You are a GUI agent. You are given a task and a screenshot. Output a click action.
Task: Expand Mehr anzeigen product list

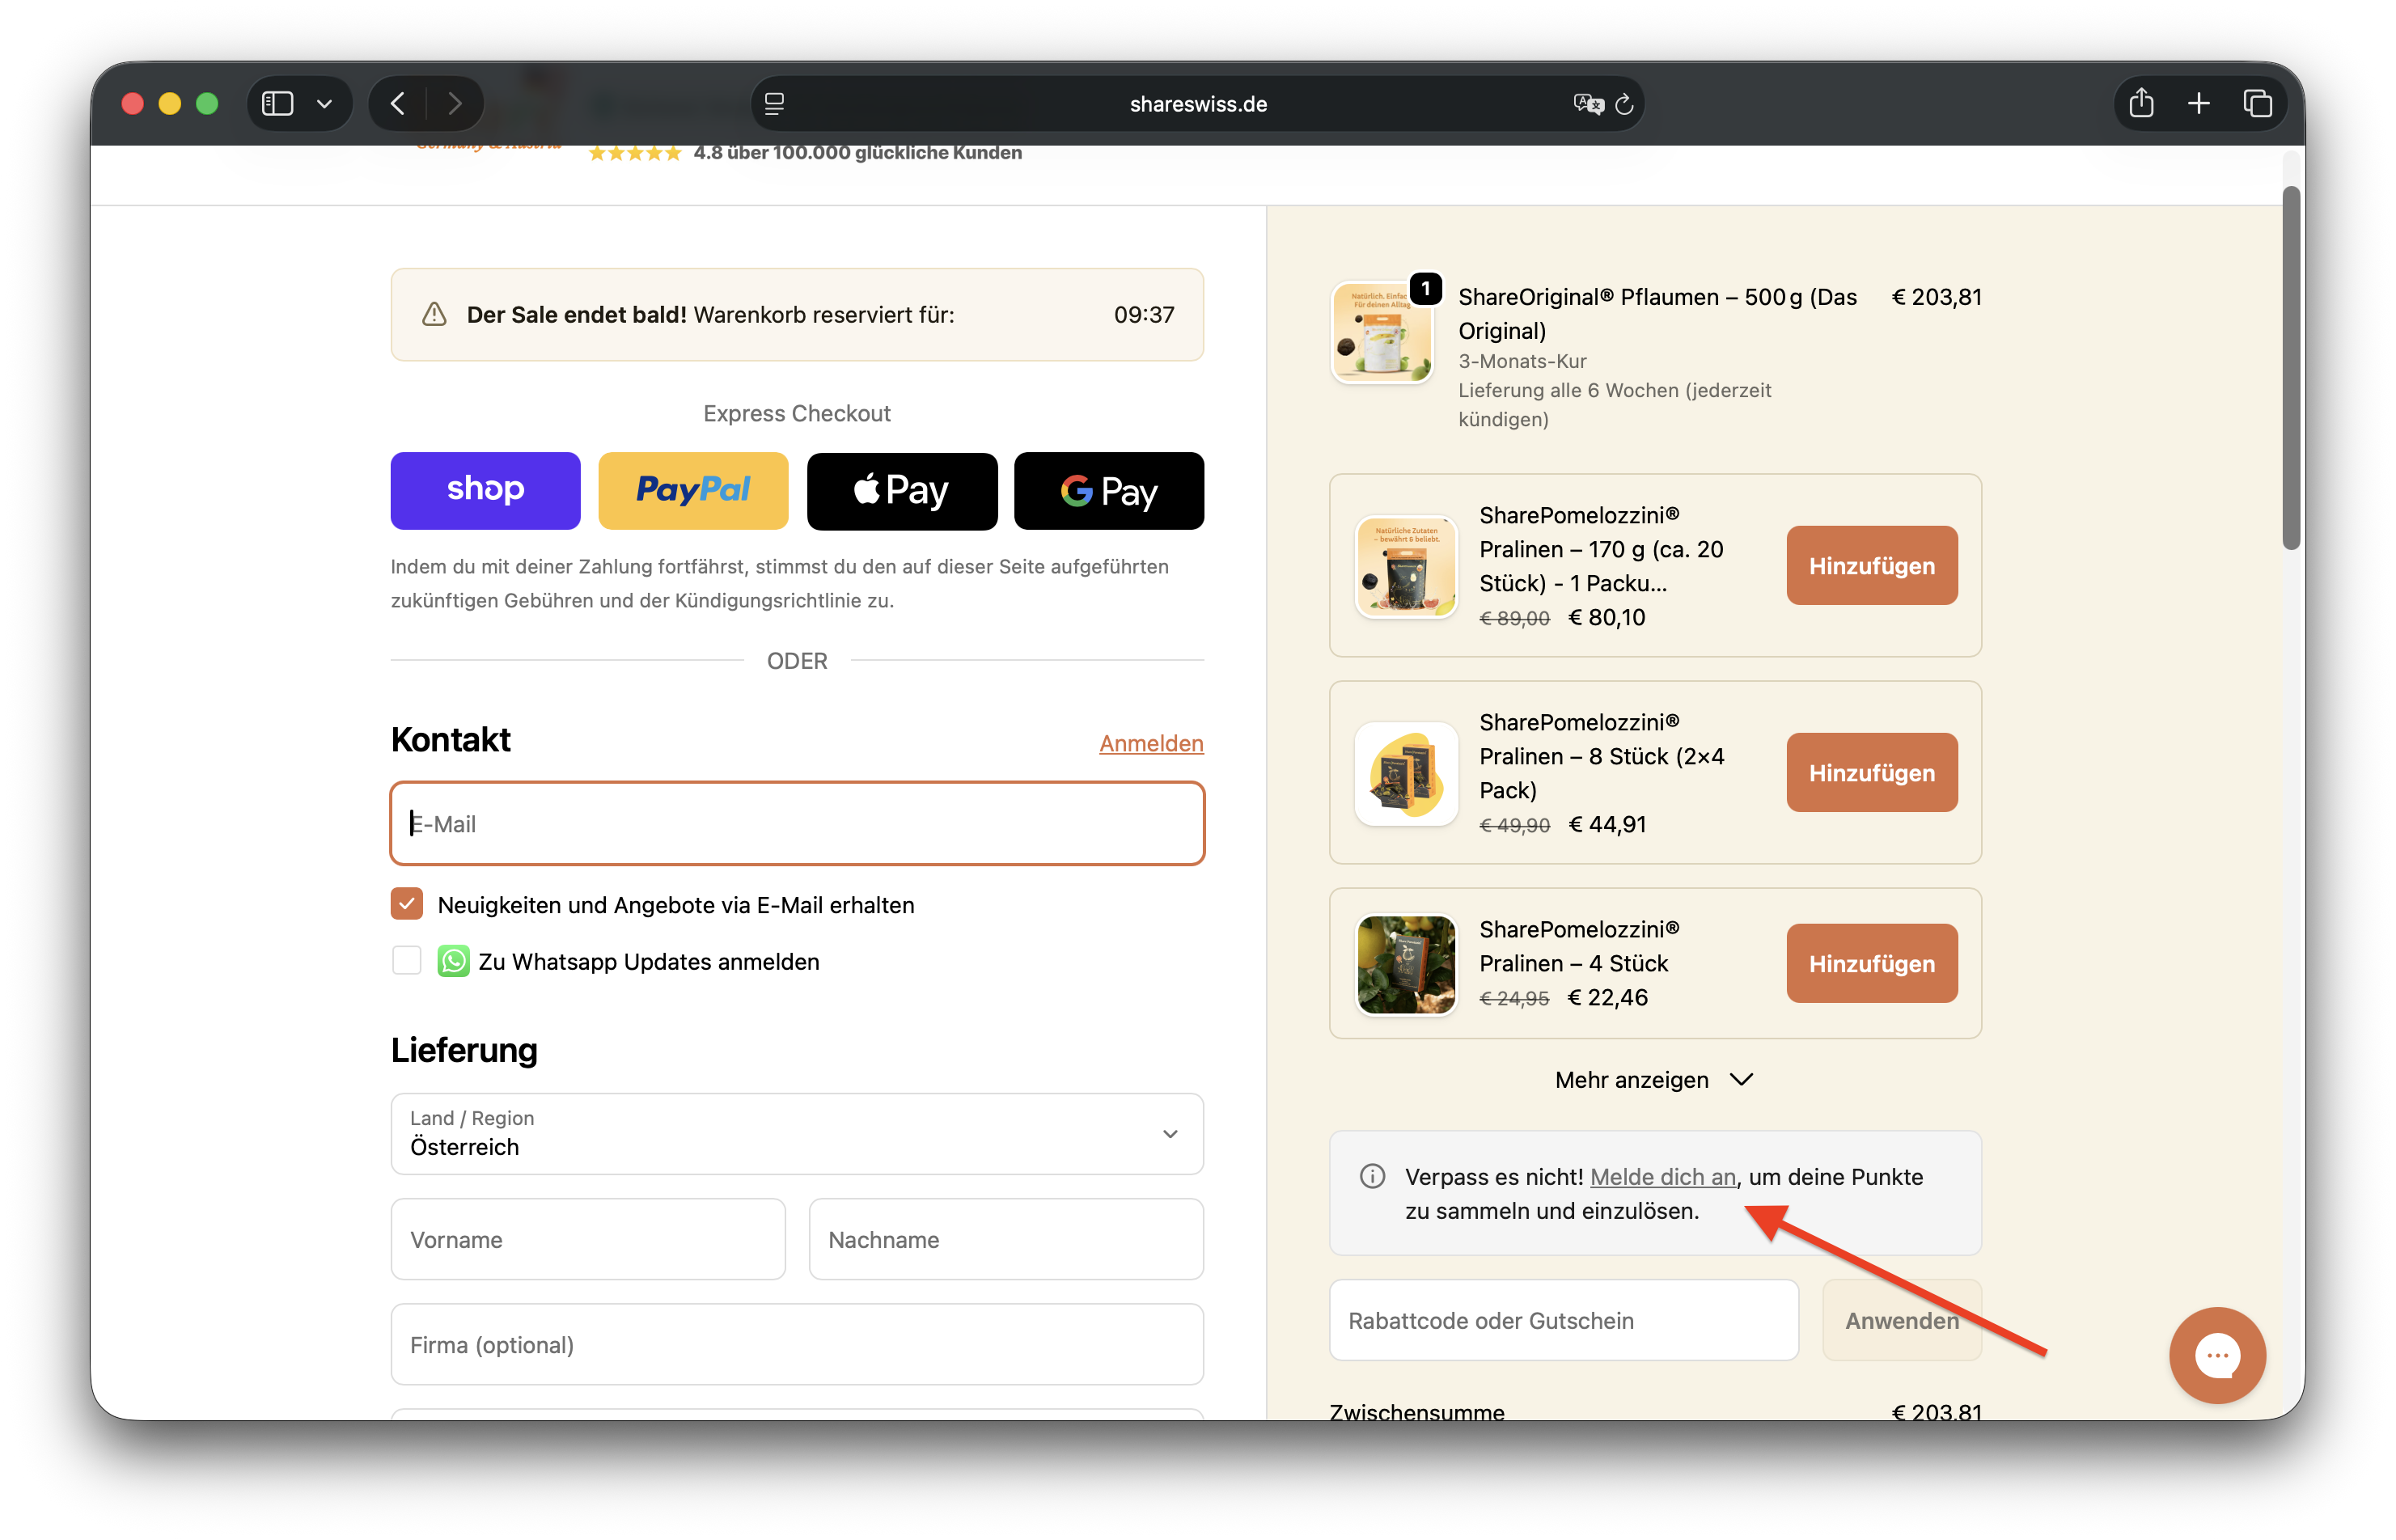tap(1654, 1080)
